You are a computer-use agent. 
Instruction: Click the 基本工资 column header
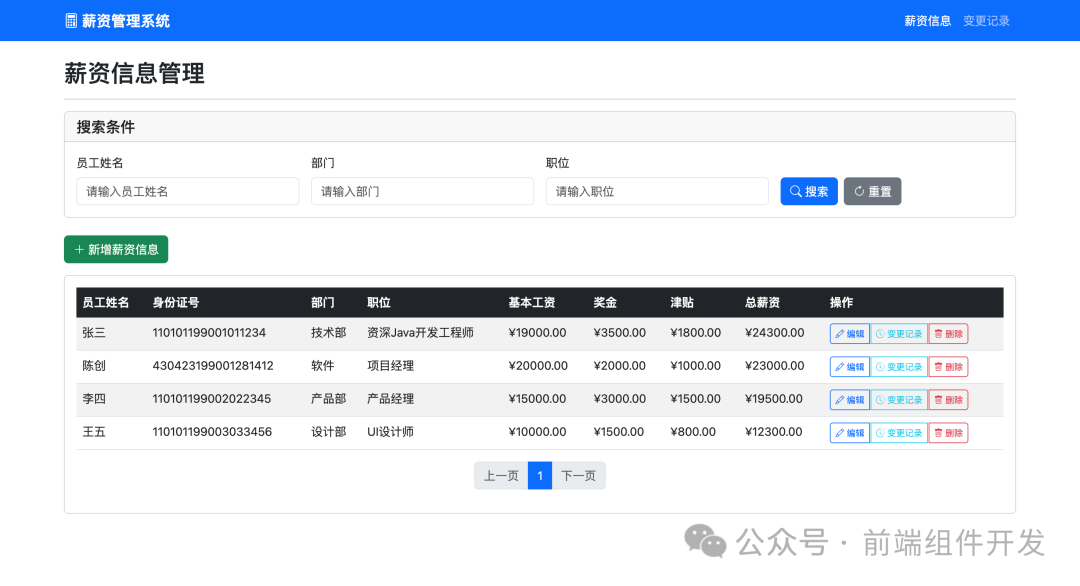tap(532, 302)
